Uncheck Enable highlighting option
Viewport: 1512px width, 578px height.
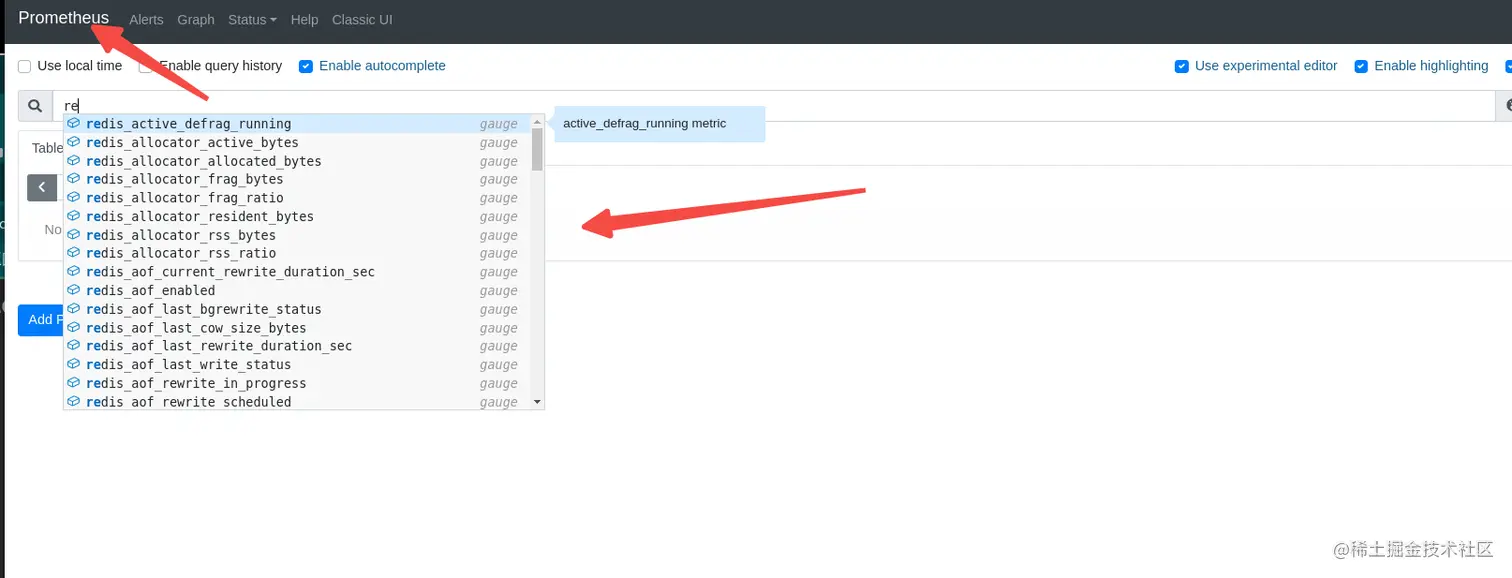[1361, 66]
